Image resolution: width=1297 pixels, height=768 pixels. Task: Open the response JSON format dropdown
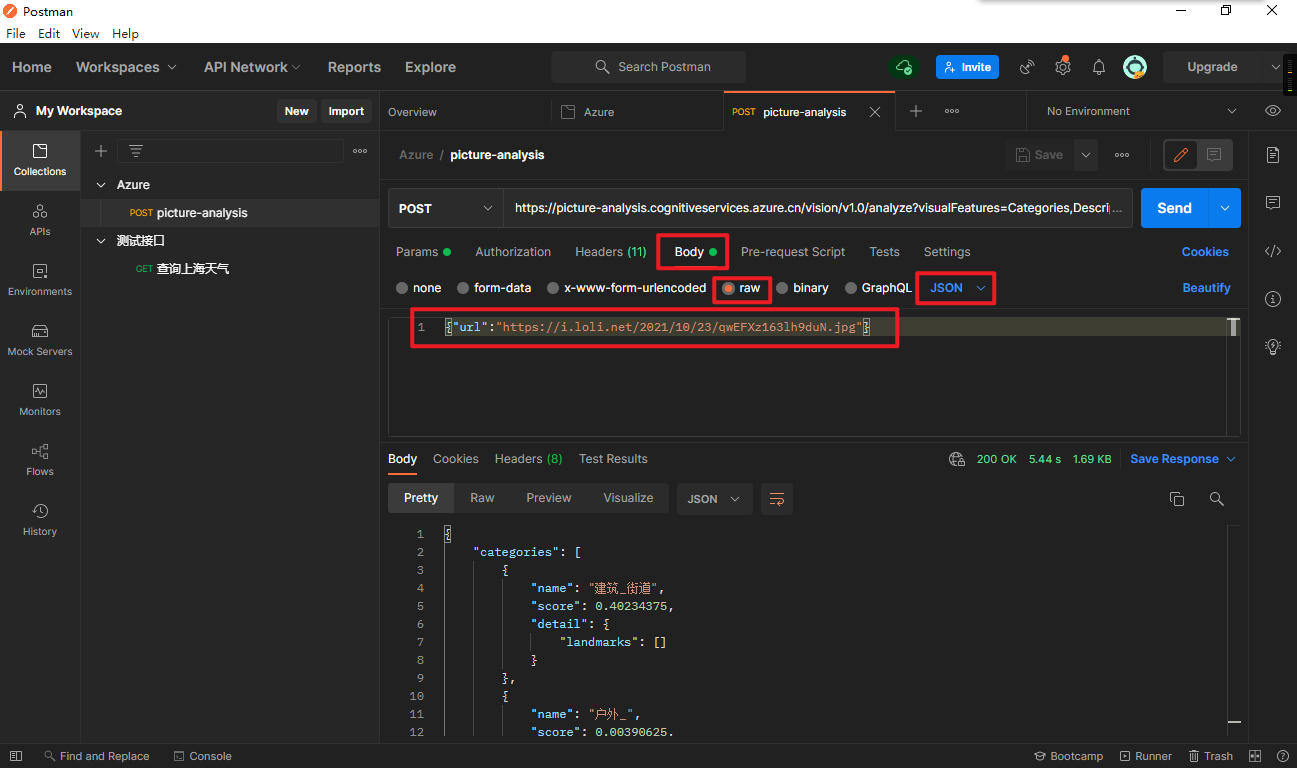pyautogui.click(x=715, y=499)
